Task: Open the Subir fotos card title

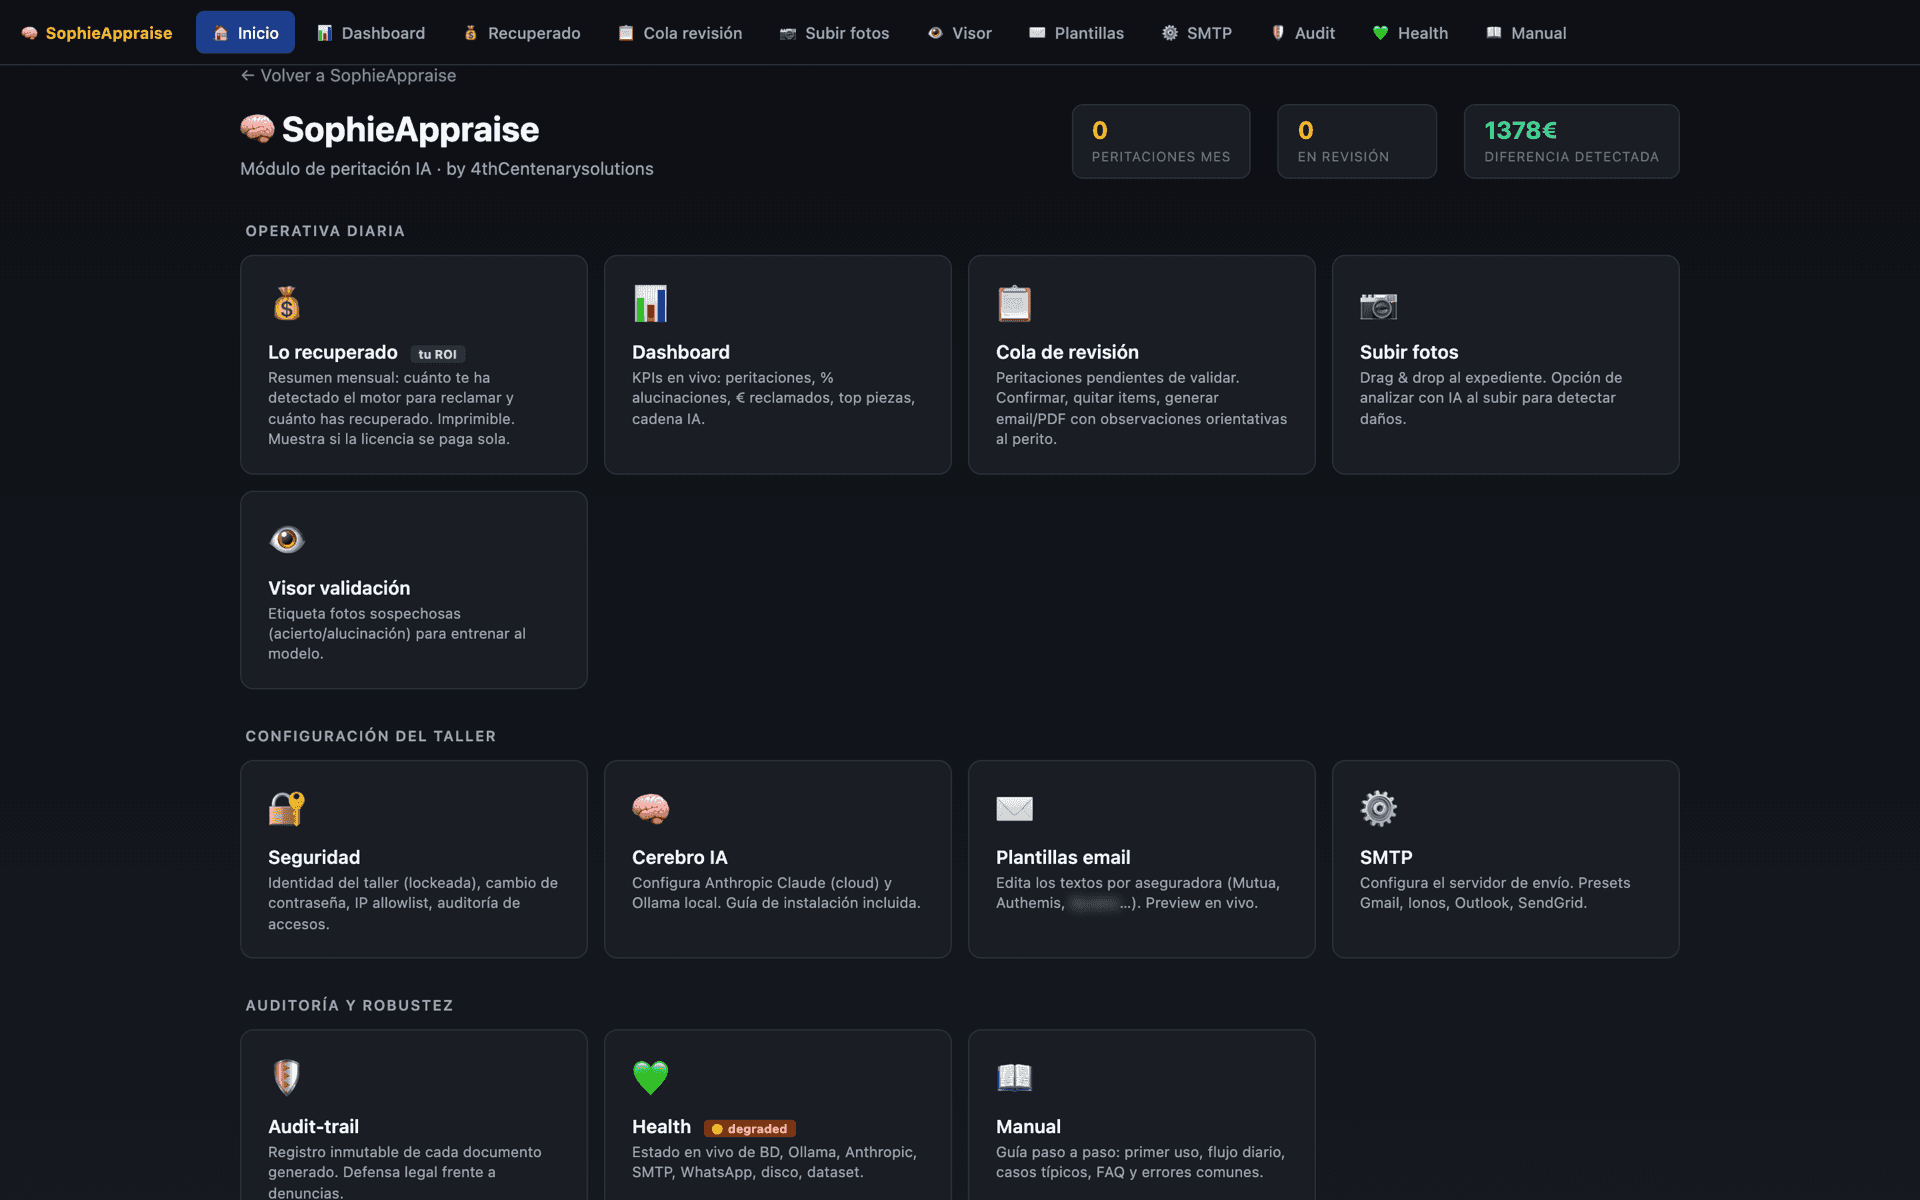Action: point(1409,352)
